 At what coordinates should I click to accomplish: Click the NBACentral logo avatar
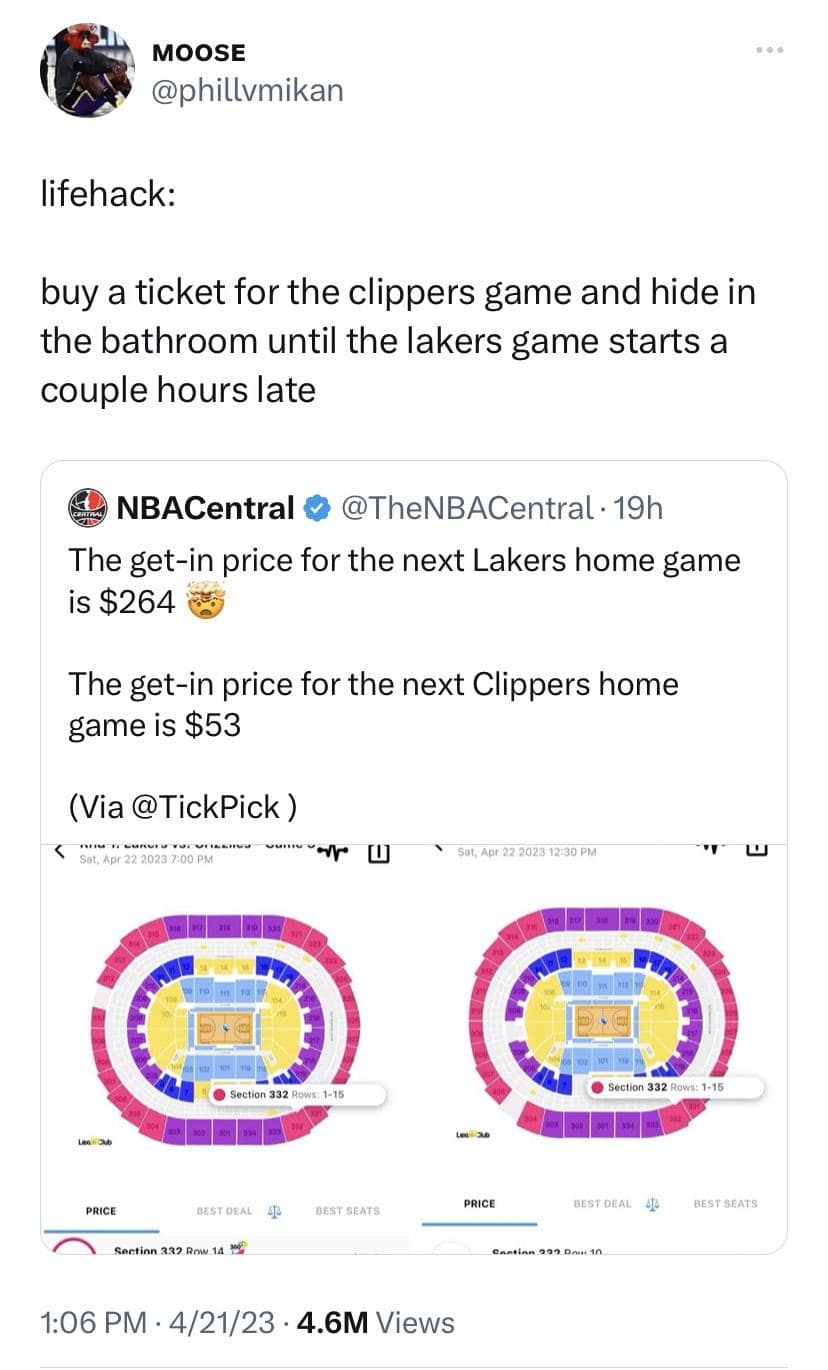[x=88, y=508]
